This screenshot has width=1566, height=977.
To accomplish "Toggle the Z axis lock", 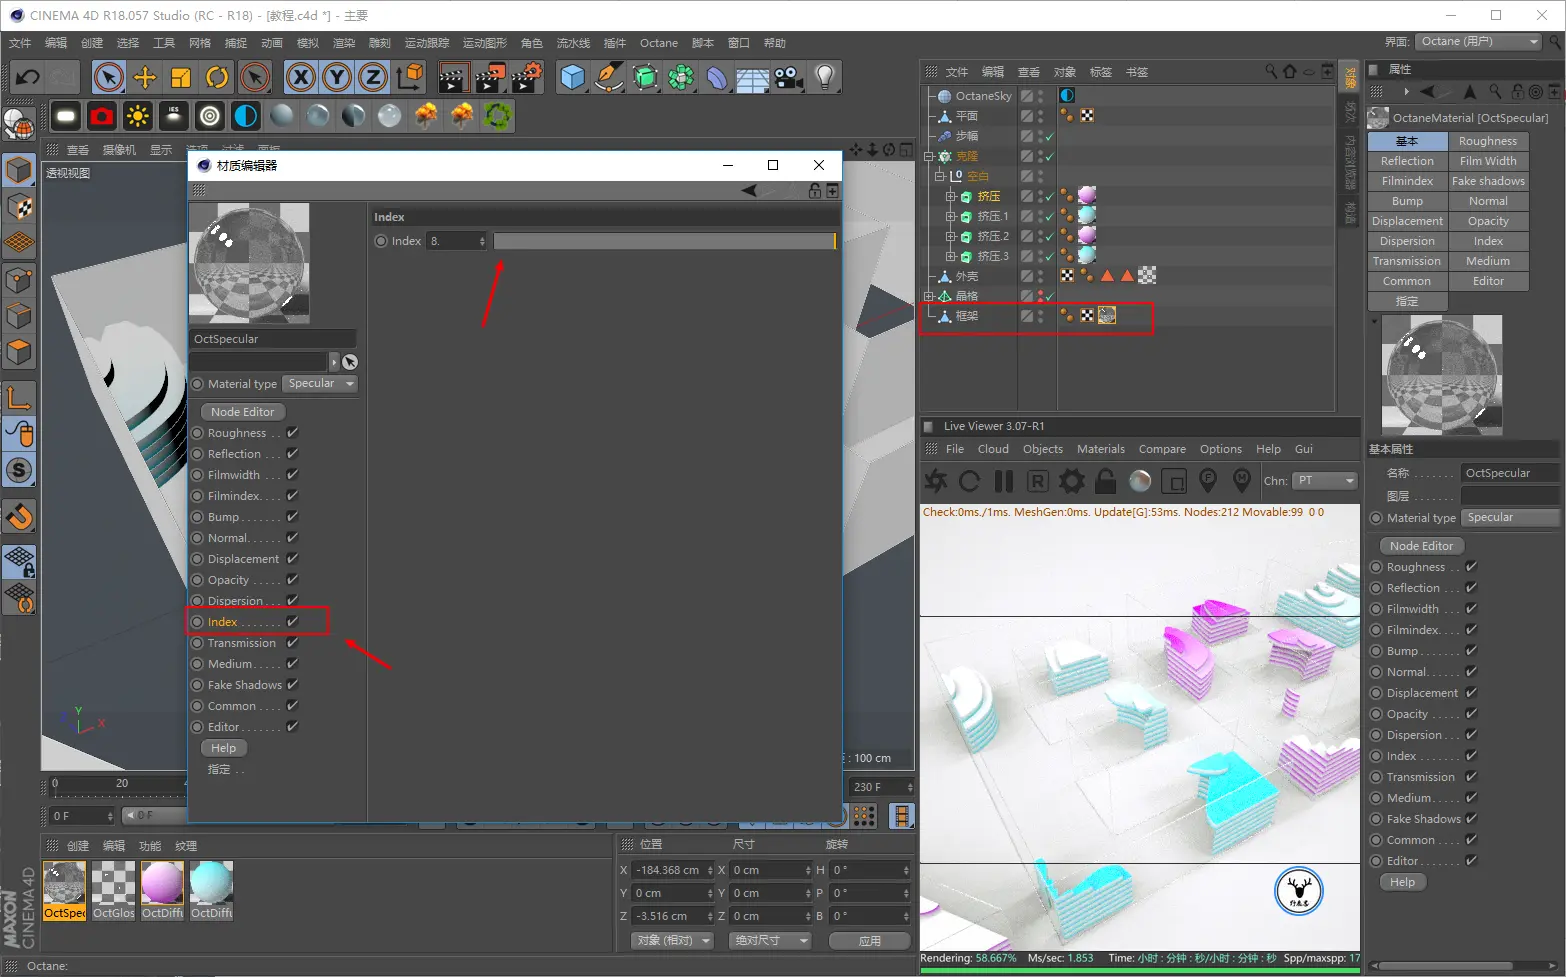I will (x=373, y=77).
